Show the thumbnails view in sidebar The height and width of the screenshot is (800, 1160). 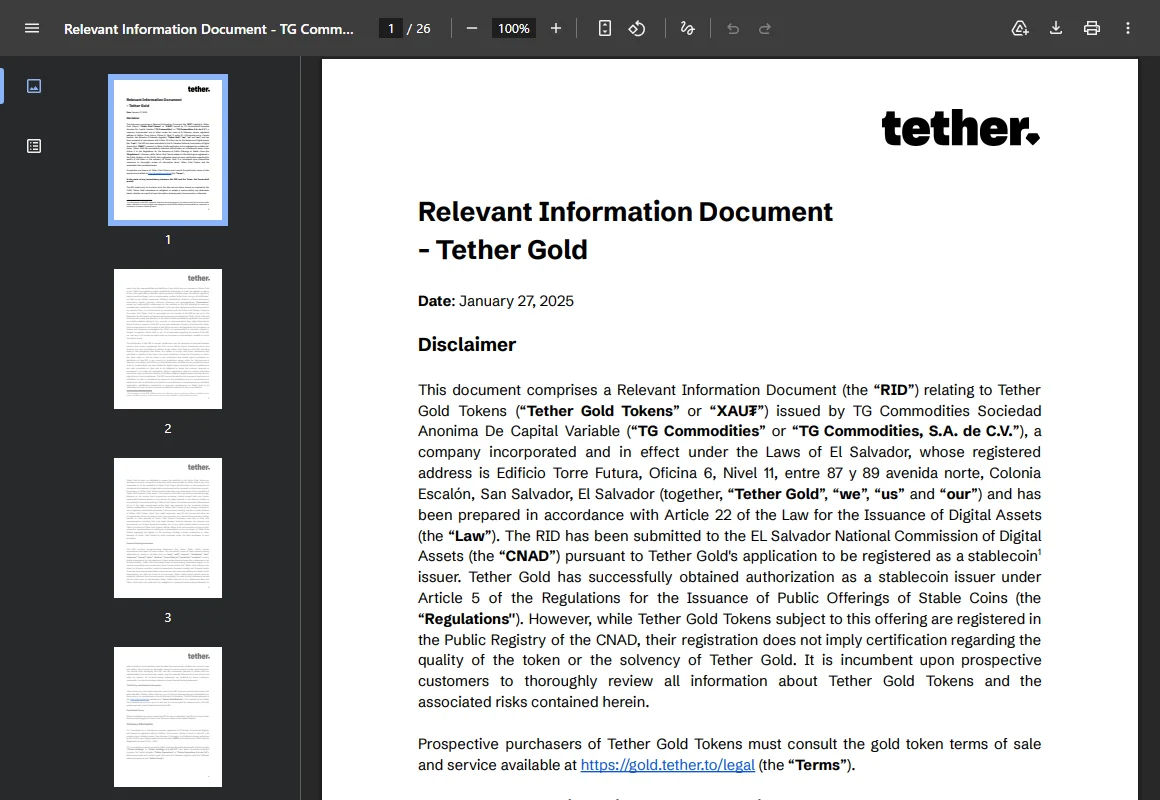(34, 86)
